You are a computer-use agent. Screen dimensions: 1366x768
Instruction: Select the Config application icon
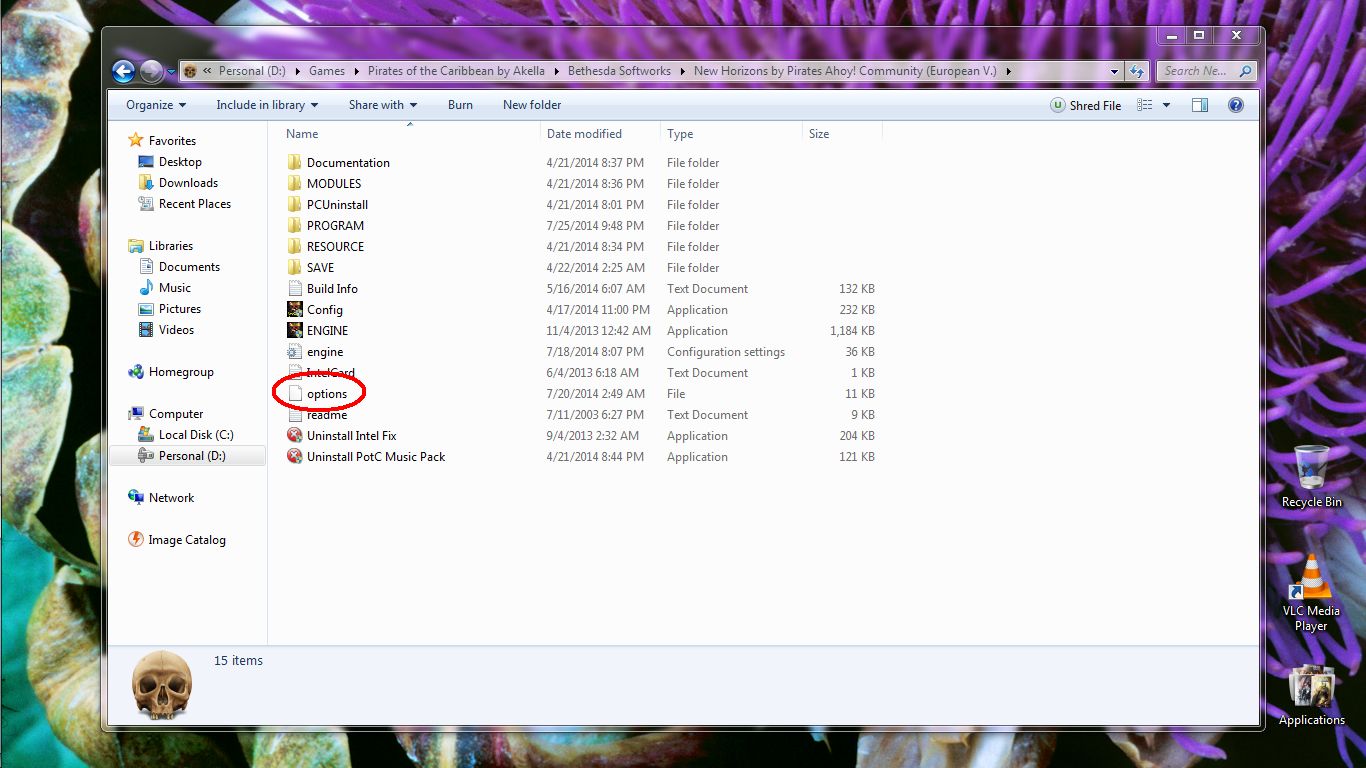pos(294,310)
